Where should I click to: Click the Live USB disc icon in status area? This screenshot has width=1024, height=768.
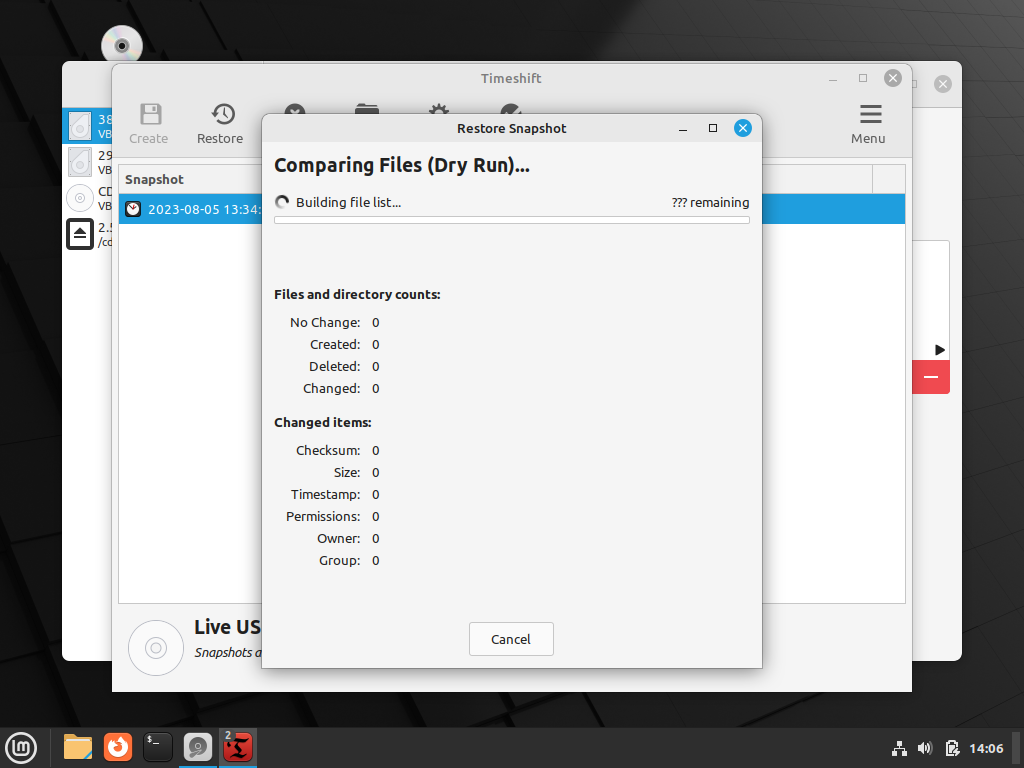tap(156, 648)
